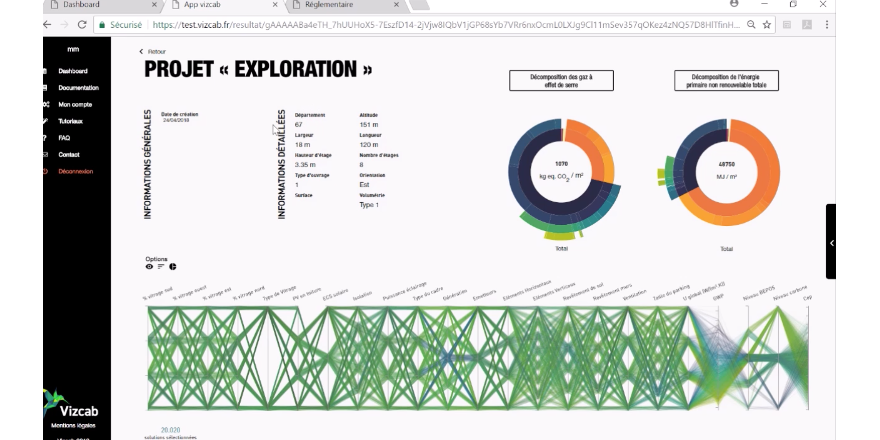Click the Volumétrie value 'Type 1'
This screenshot has width=880, height=440.
[369, 205]
